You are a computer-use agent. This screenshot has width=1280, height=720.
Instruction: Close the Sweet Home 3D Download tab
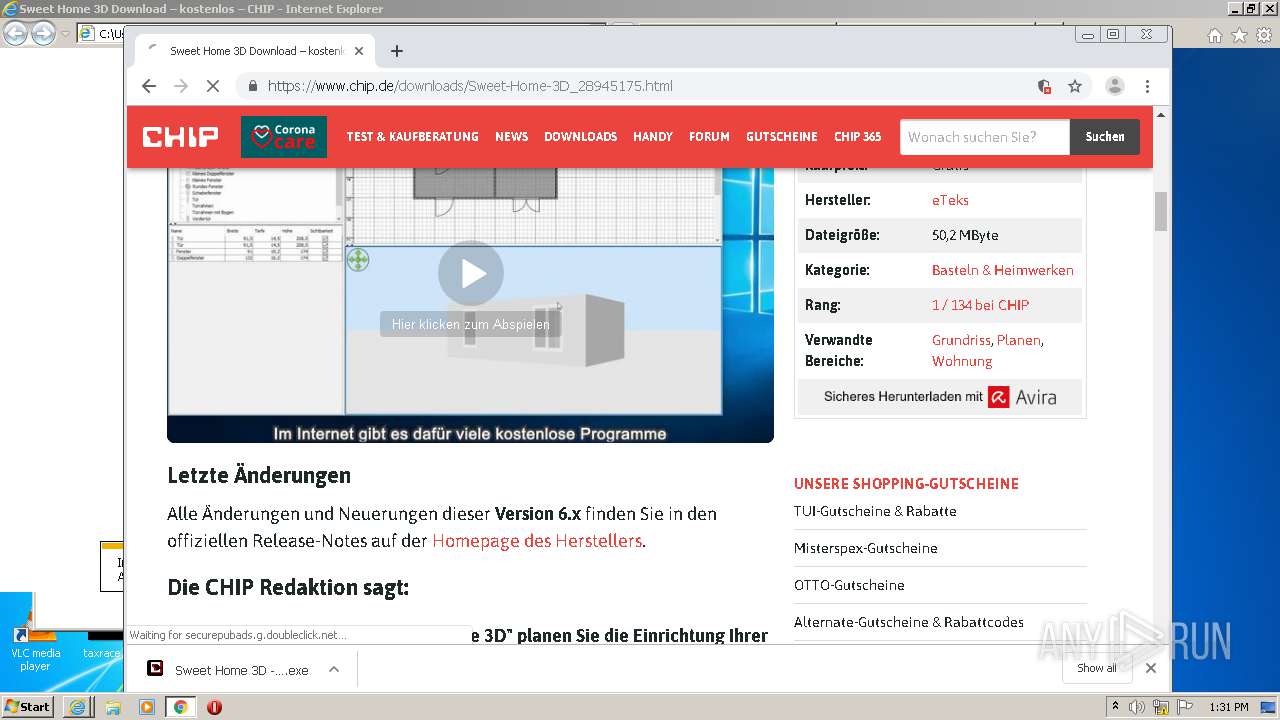(x=359, y=51)
